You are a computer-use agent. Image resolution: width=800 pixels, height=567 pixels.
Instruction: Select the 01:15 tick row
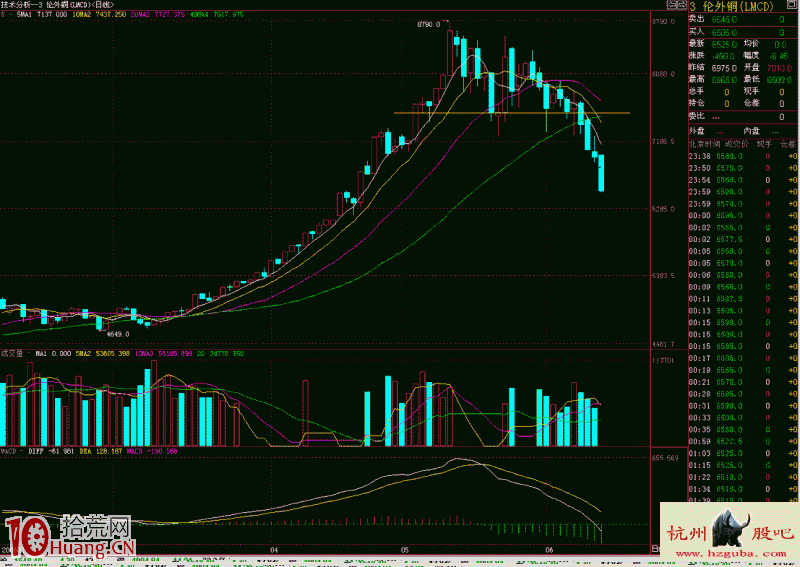click(743, 465)
